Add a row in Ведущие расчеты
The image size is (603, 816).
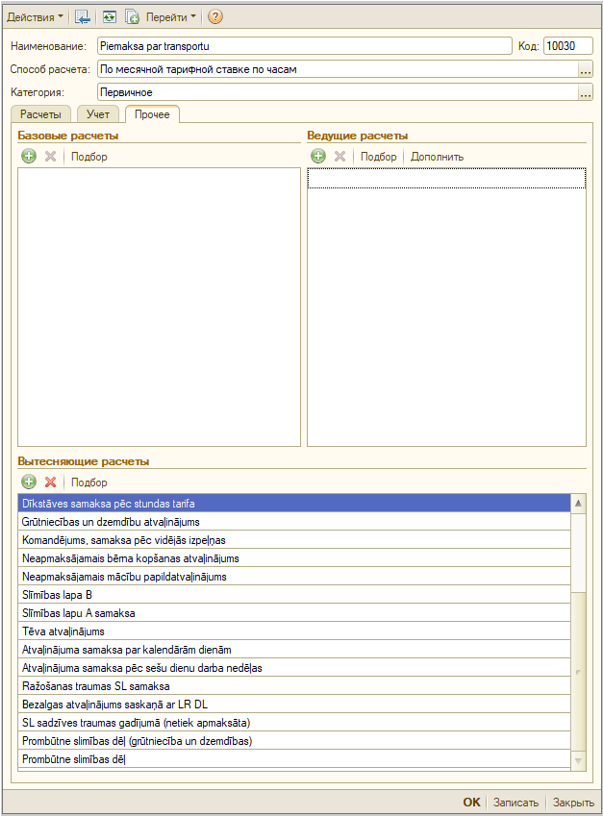pyautogui.click(x=319, y=156)
